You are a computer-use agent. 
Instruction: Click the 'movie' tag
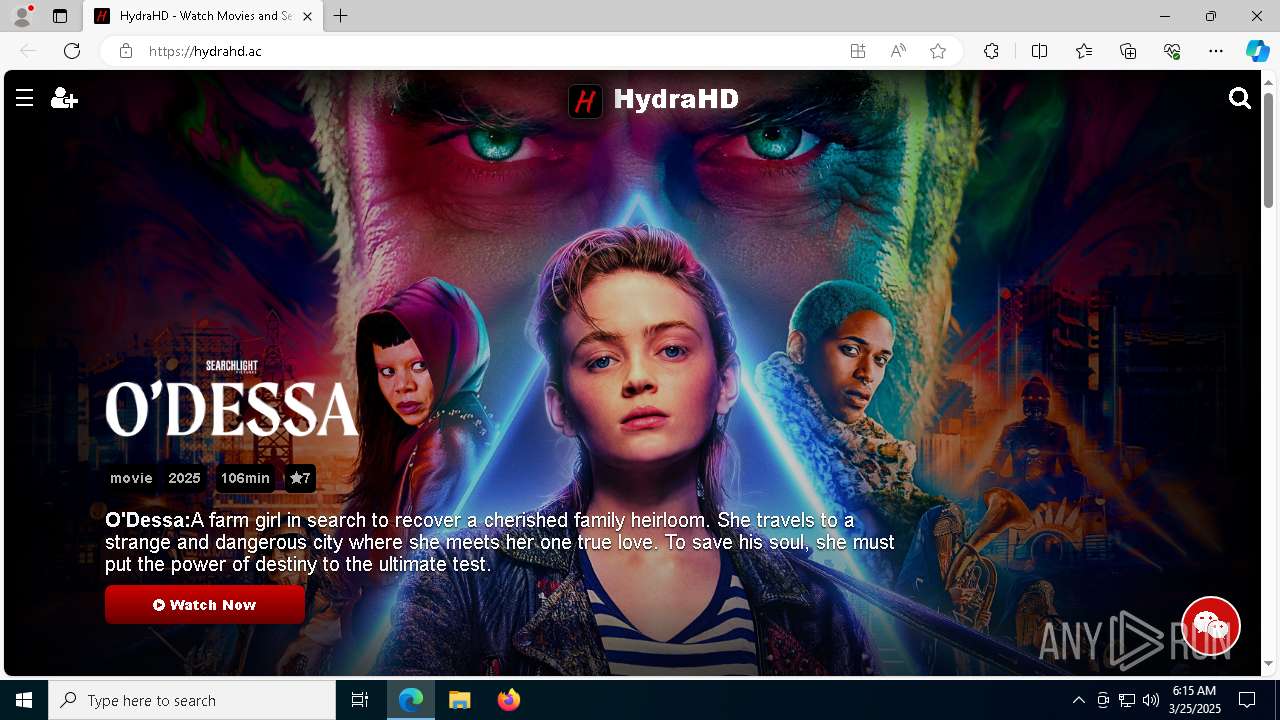click(x=131, y=478)
